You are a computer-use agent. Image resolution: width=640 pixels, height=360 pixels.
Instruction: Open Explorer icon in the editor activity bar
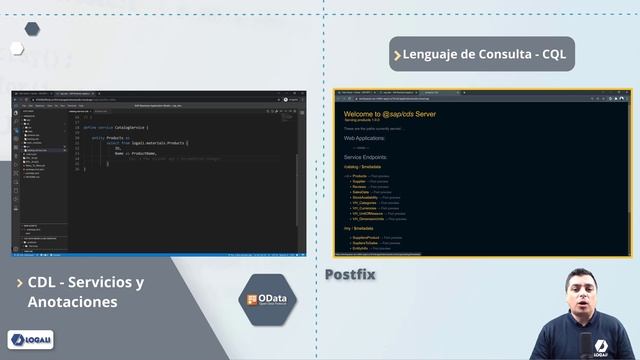[16, 113]
